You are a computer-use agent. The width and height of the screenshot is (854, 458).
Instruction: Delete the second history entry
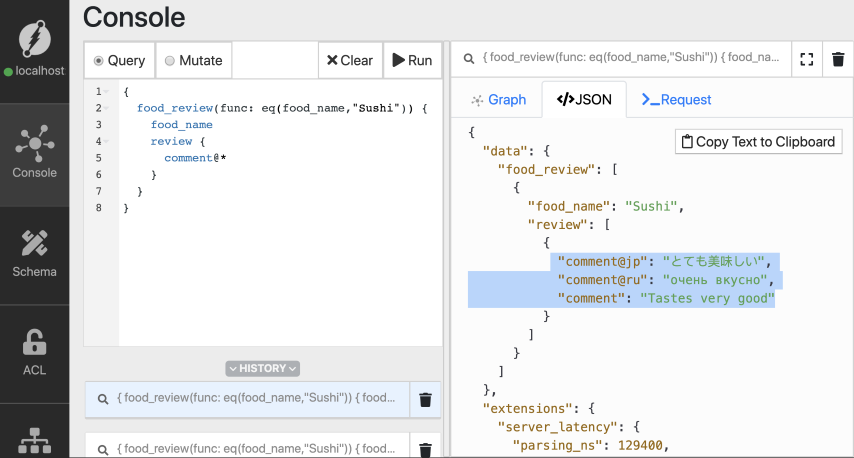(425, 449)
